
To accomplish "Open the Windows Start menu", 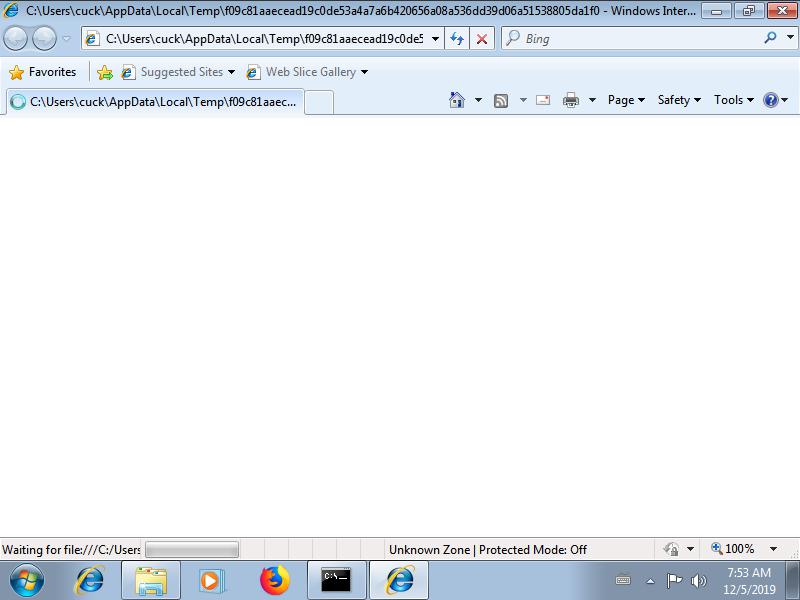I will pos(27,581).
